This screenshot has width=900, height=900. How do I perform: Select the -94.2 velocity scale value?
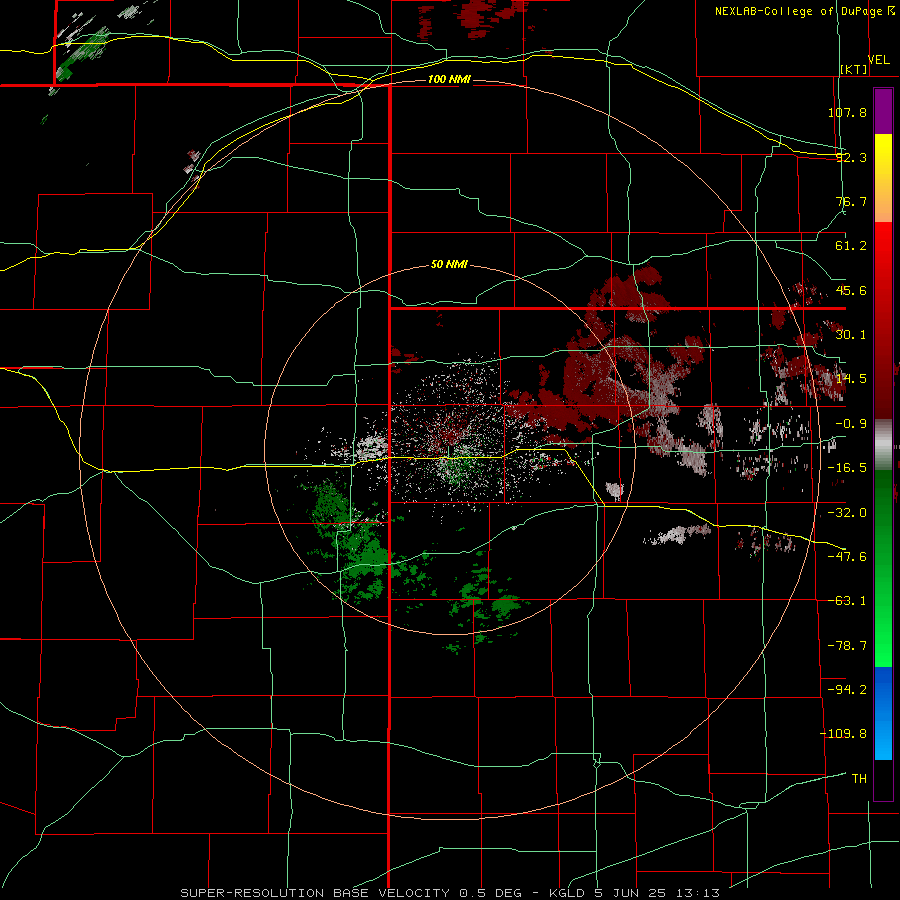(x=847, y=689)
